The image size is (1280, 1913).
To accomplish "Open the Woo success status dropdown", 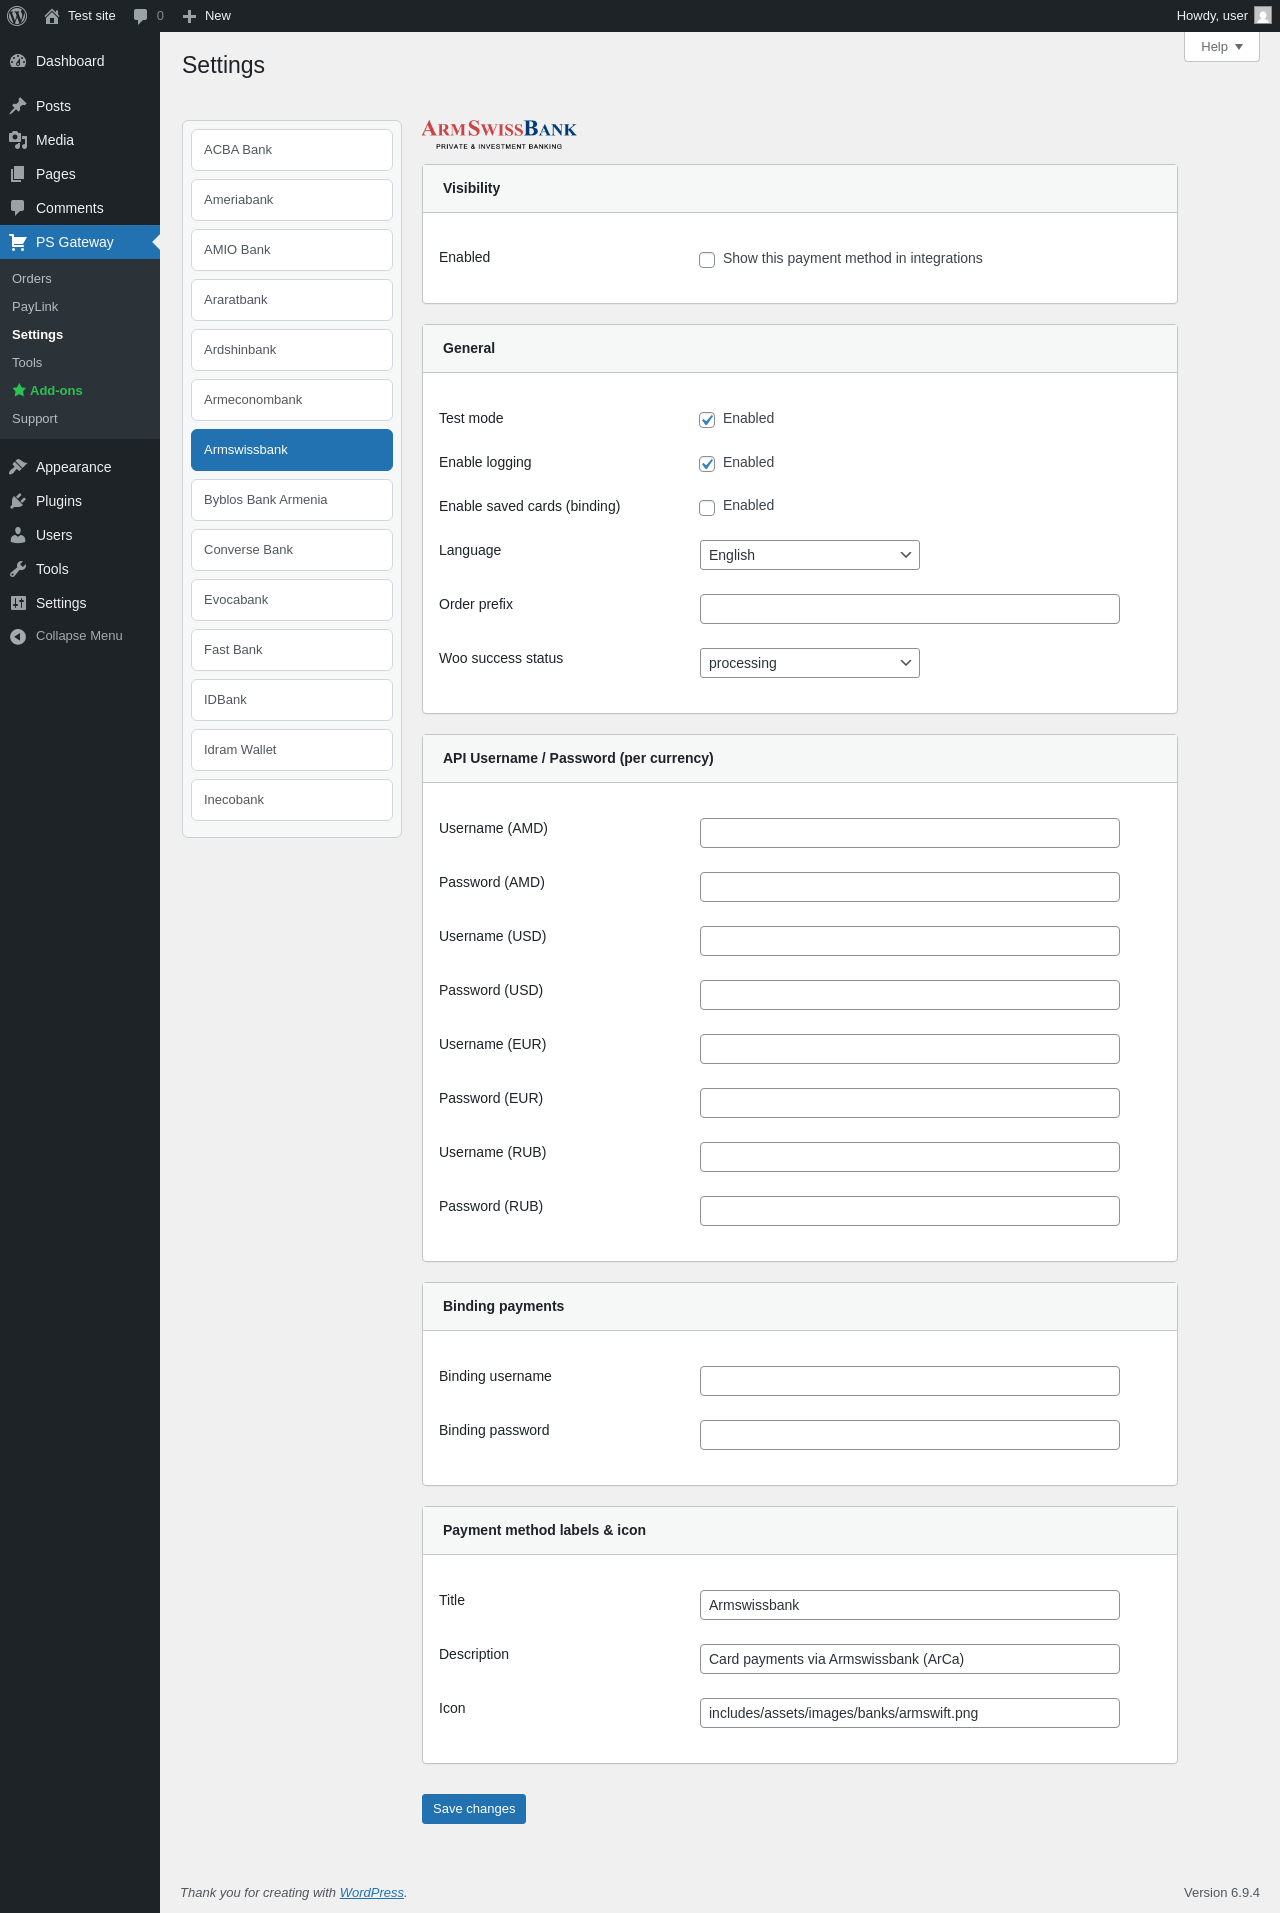I will point(810,663).
